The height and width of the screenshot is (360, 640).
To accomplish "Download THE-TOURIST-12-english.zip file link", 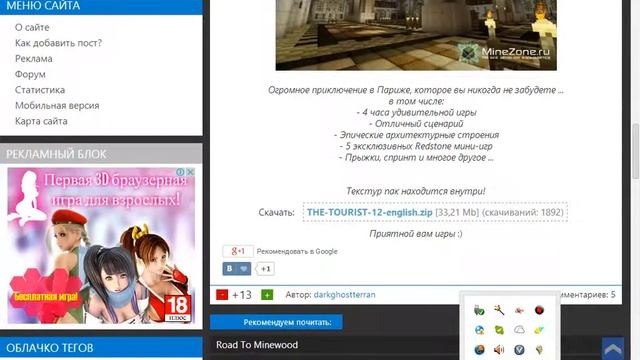I will 369,212.
